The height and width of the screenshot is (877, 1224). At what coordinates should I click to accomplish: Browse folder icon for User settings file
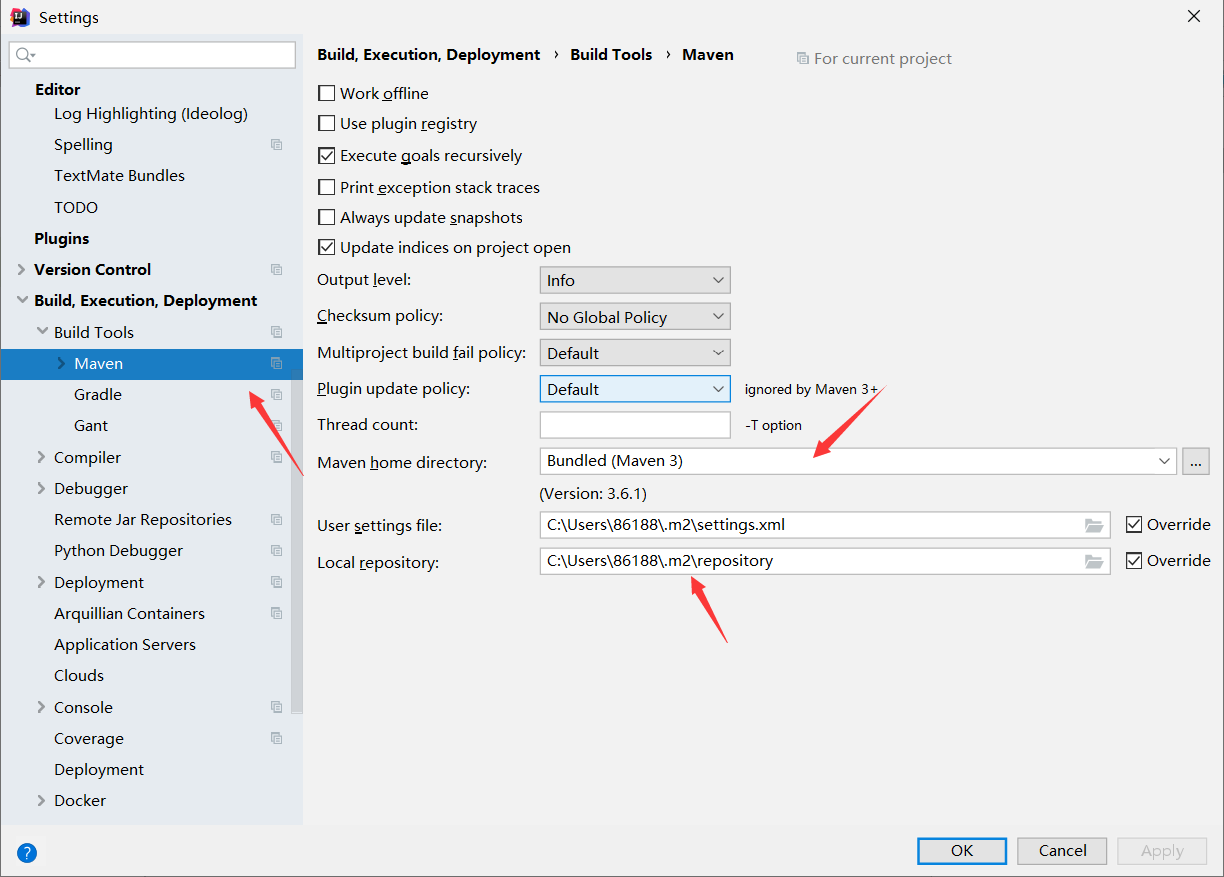(x=1094, y=525)
